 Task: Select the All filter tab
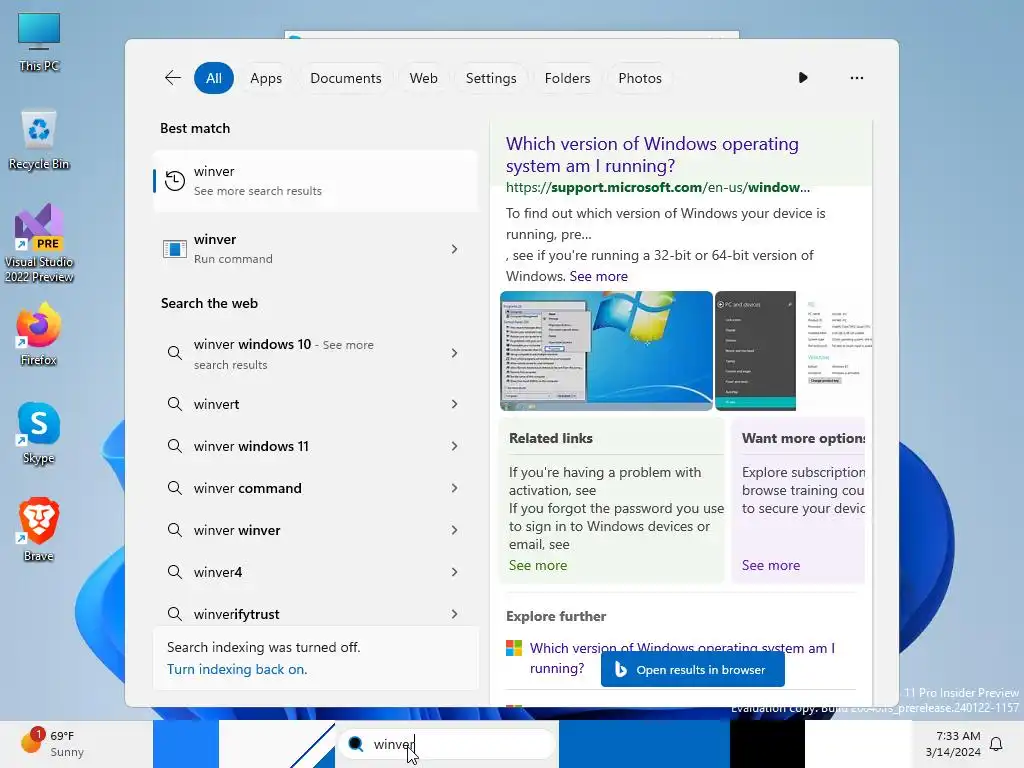pos(214,78)
